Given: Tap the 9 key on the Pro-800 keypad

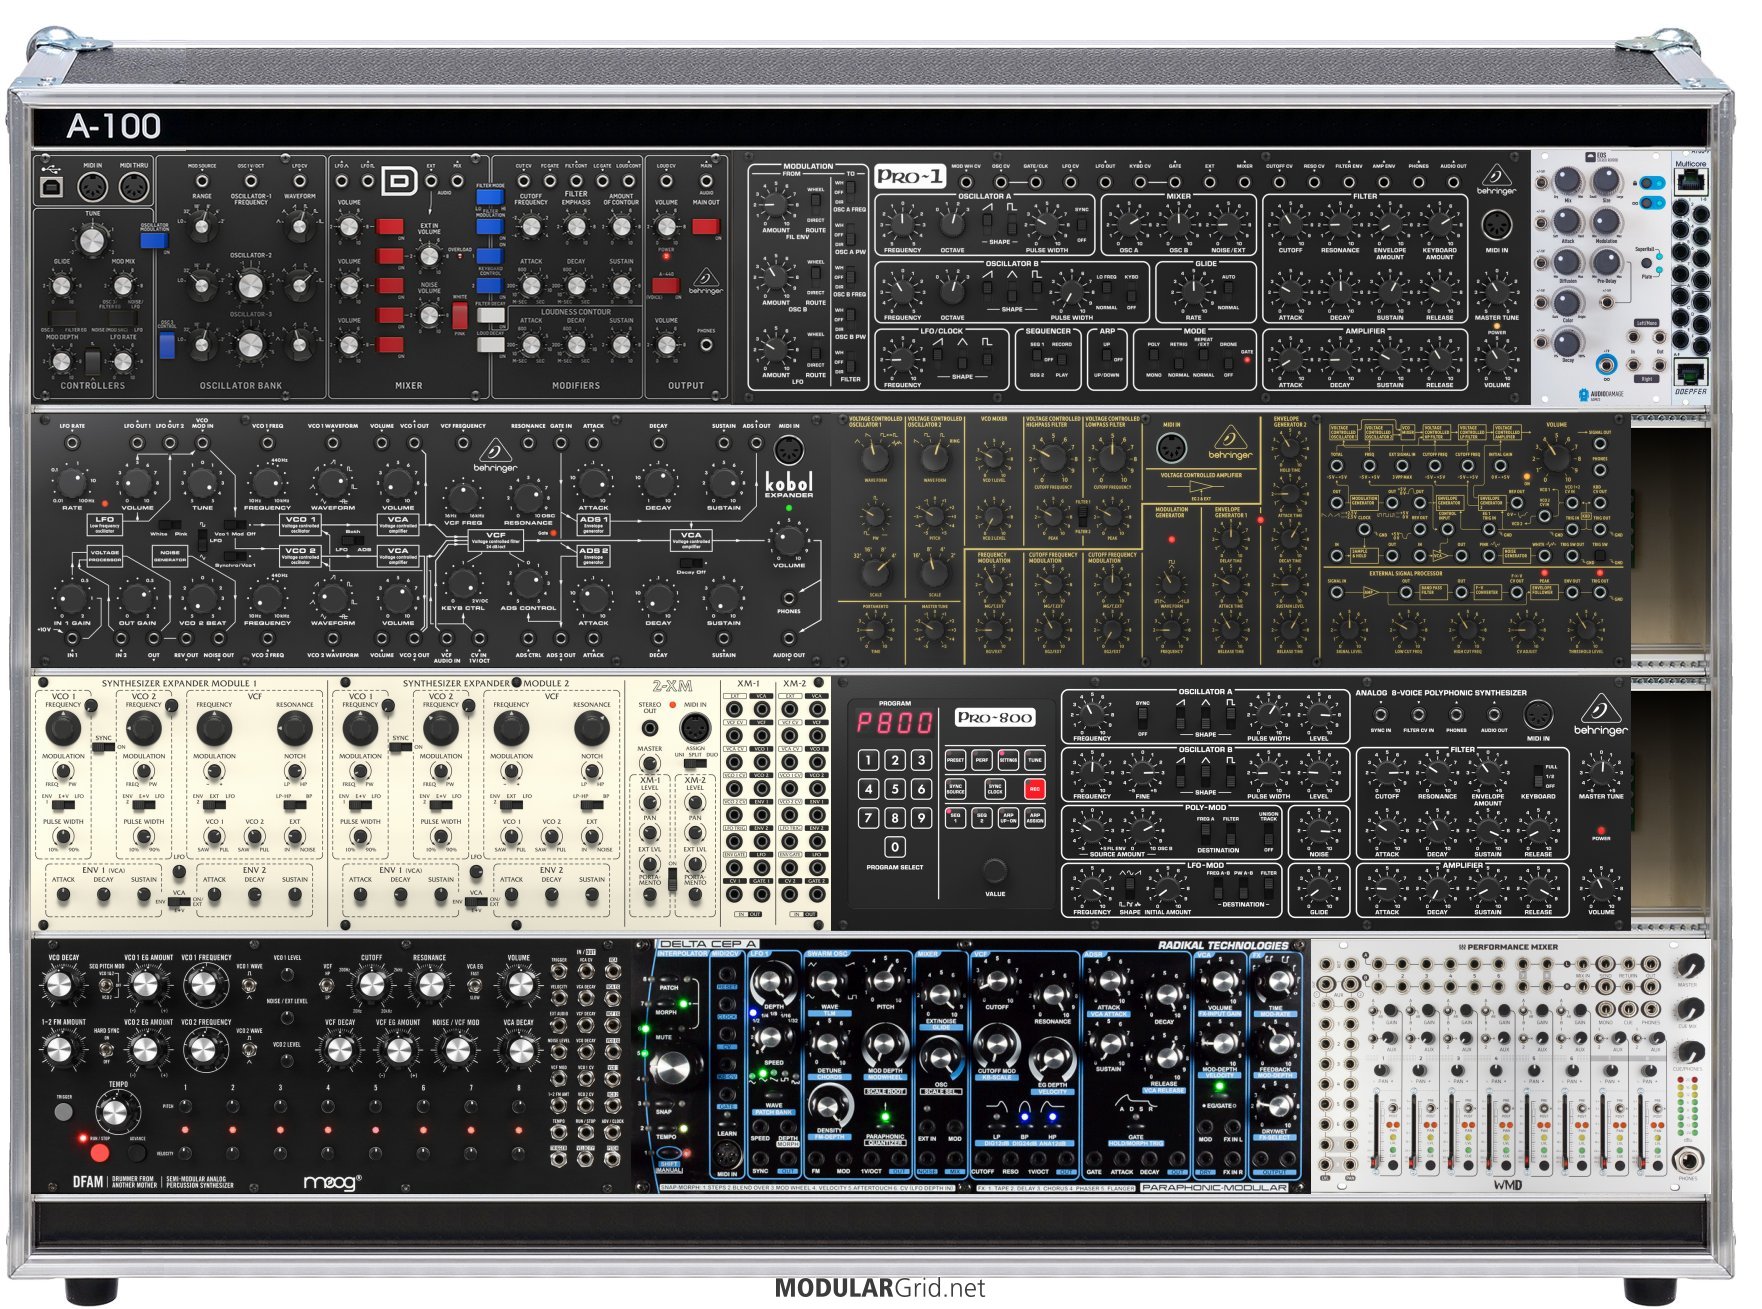Looking at the screenshot, I should point(921,817).
